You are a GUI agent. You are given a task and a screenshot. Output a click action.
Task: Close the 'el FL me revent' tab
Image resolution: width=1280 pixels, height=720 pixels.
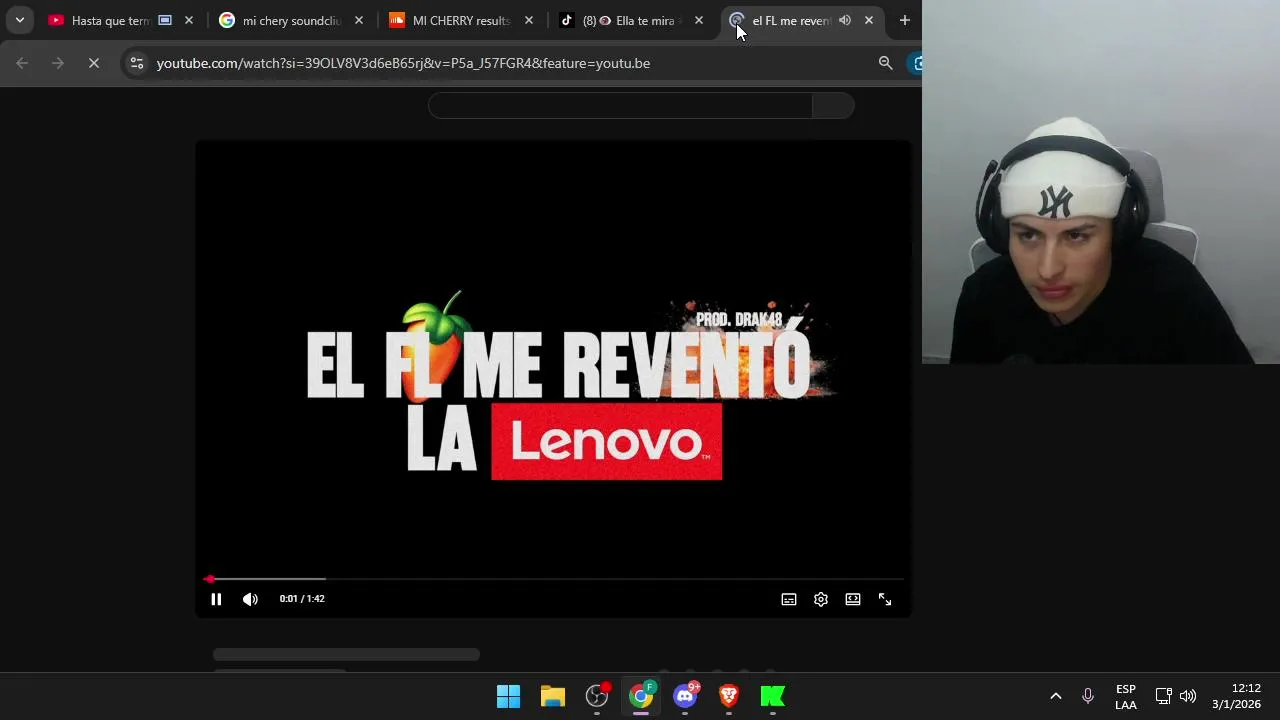(x=869, y=20)
